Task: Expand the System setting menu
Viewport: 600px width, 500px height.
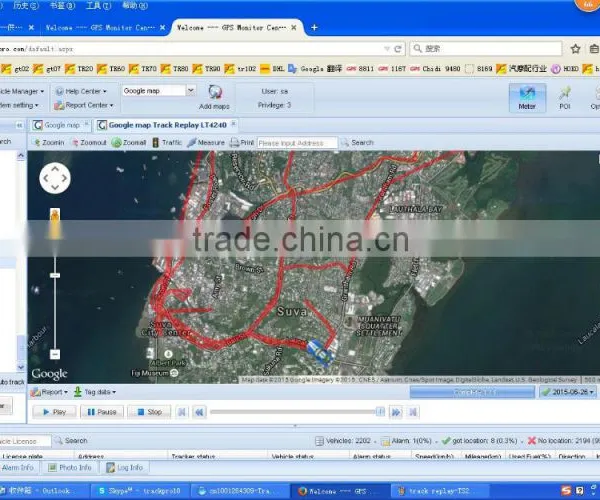Action: [19, 105]
